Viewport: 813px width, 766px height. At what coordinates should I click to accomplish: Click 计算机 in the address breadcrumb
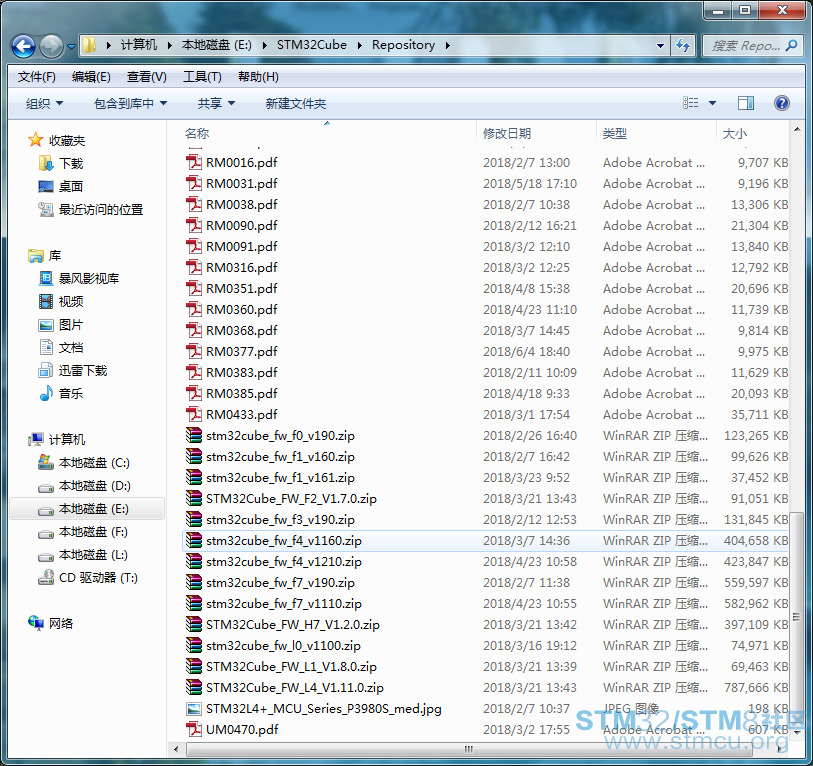pyautogui.click(x=138, y=45)
